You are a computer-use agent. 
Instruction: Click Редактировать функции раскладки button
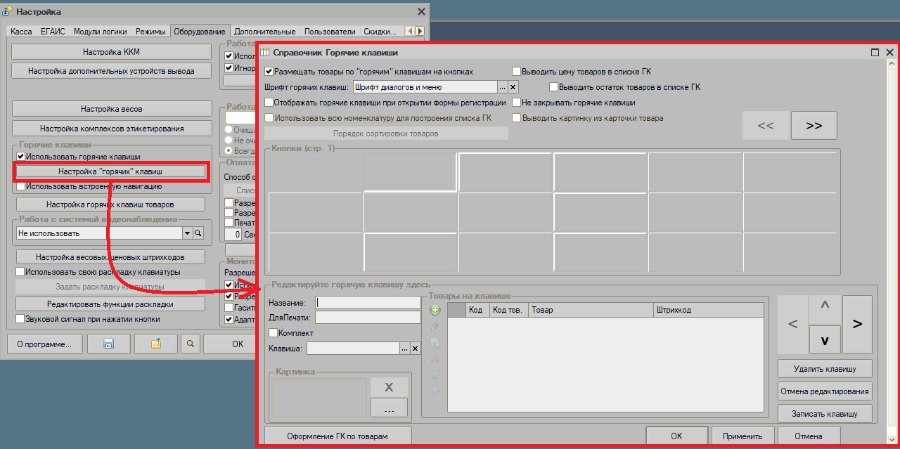pos(110,304)
